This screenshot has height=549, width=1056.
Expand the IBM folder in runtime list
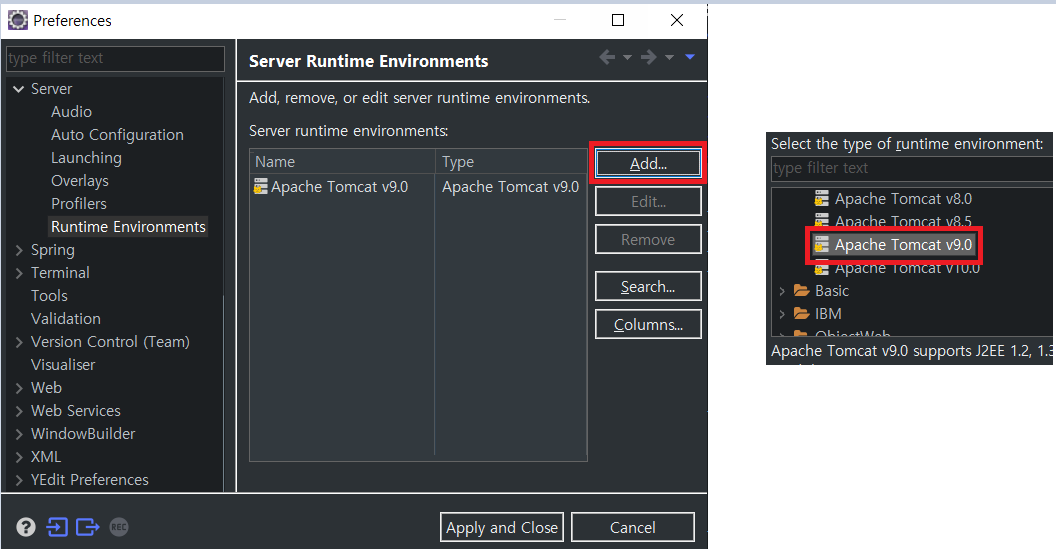782,314
